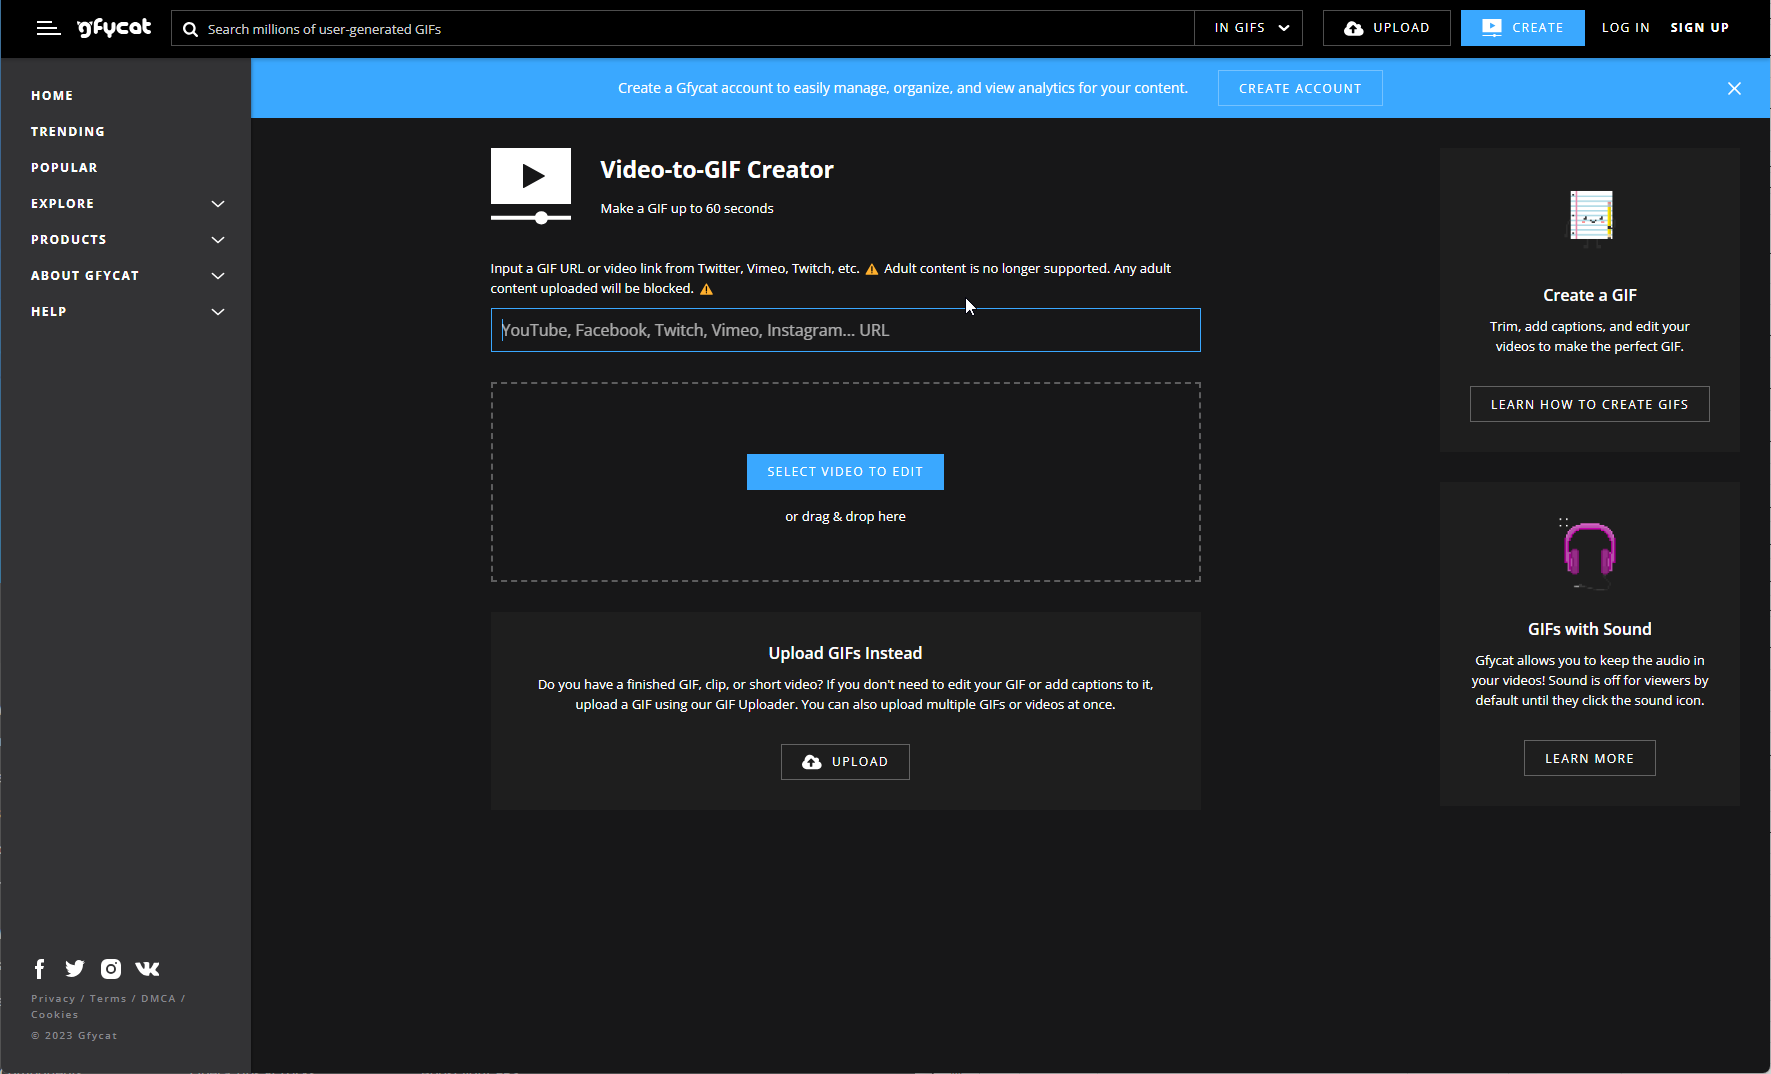This screenshot has height=1074, width=1771.
Task: Open the Privacy footer link
Action: coord(53,999)
